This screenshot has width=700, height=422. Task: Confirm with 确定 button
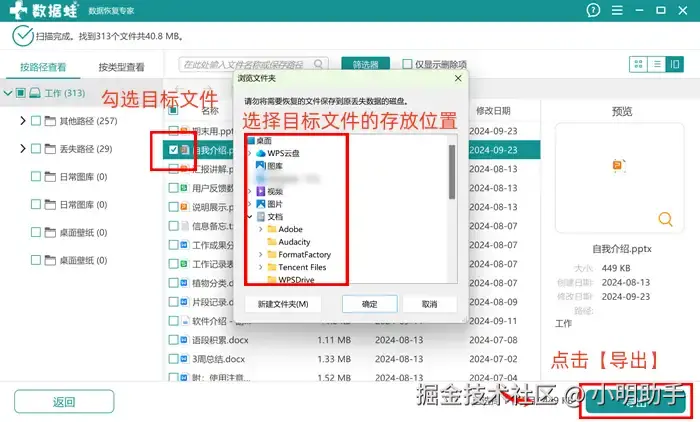click(370, 304)
